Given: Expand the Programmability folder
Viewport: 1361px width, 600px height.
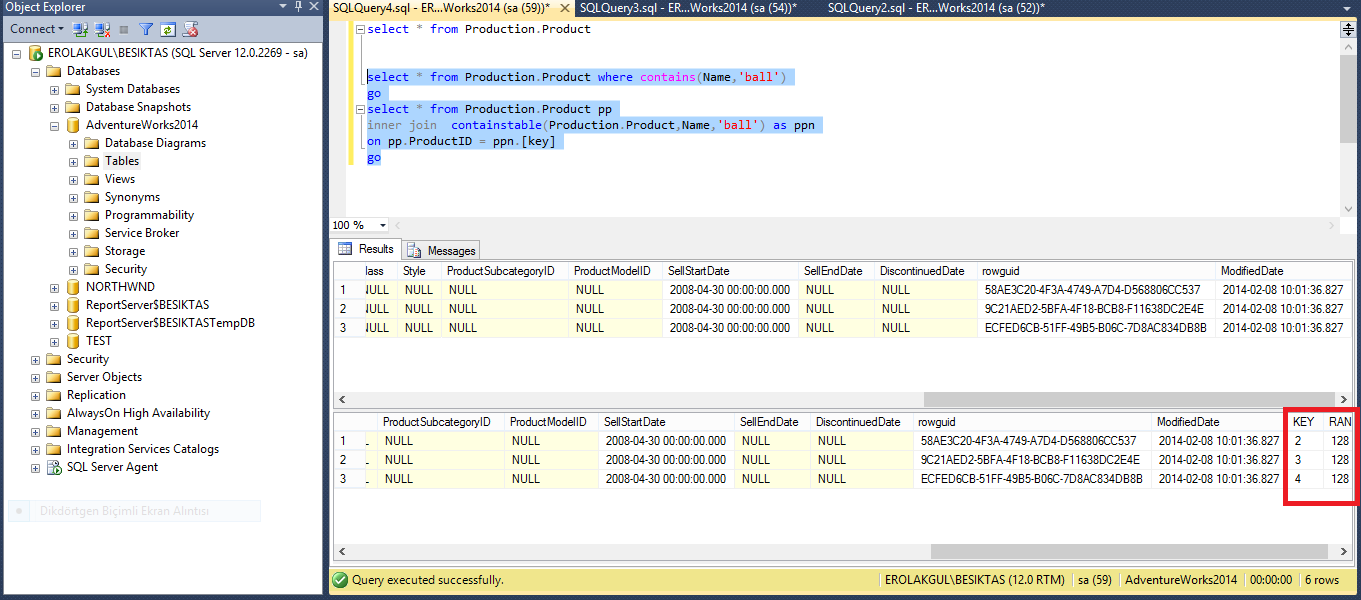Looking at the screenshot, I should 74,215.
